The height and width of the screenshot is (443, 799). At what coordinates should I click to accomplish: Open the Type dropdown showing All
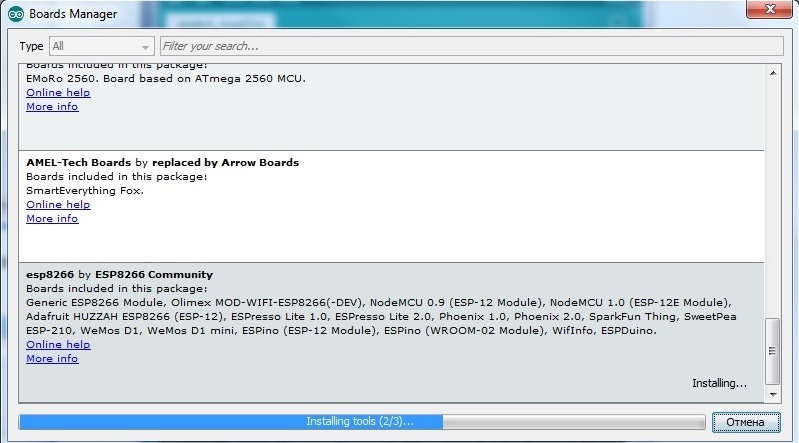[101, 46]
